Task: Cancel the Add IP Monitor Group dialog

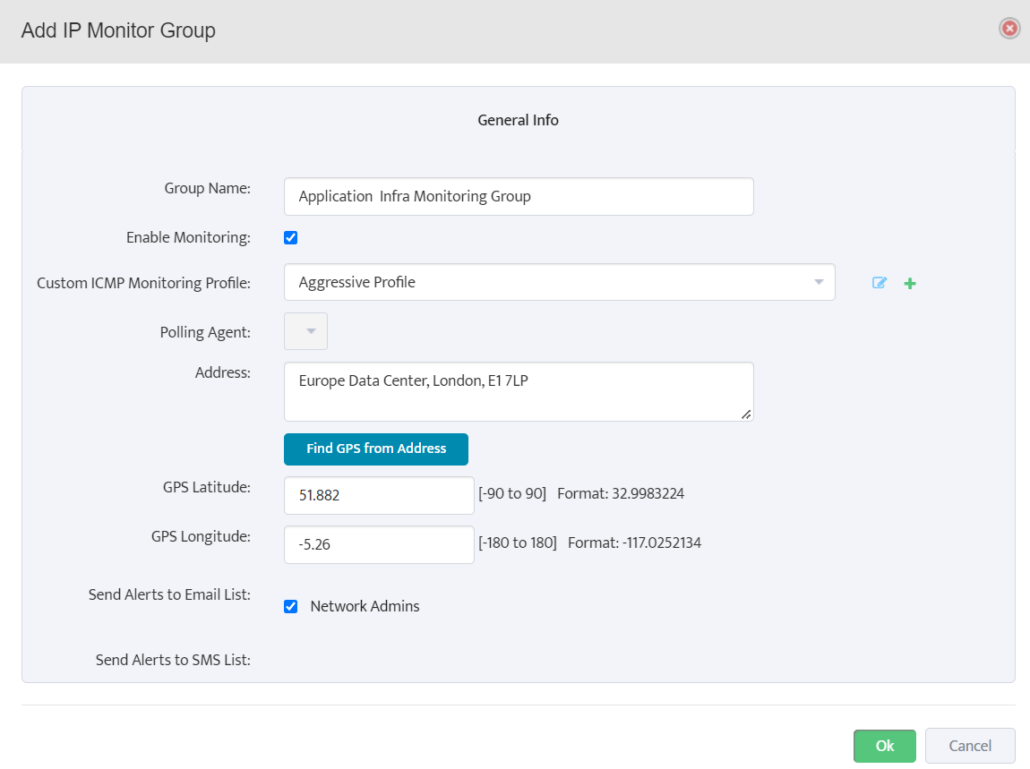Action: (969, 745)
